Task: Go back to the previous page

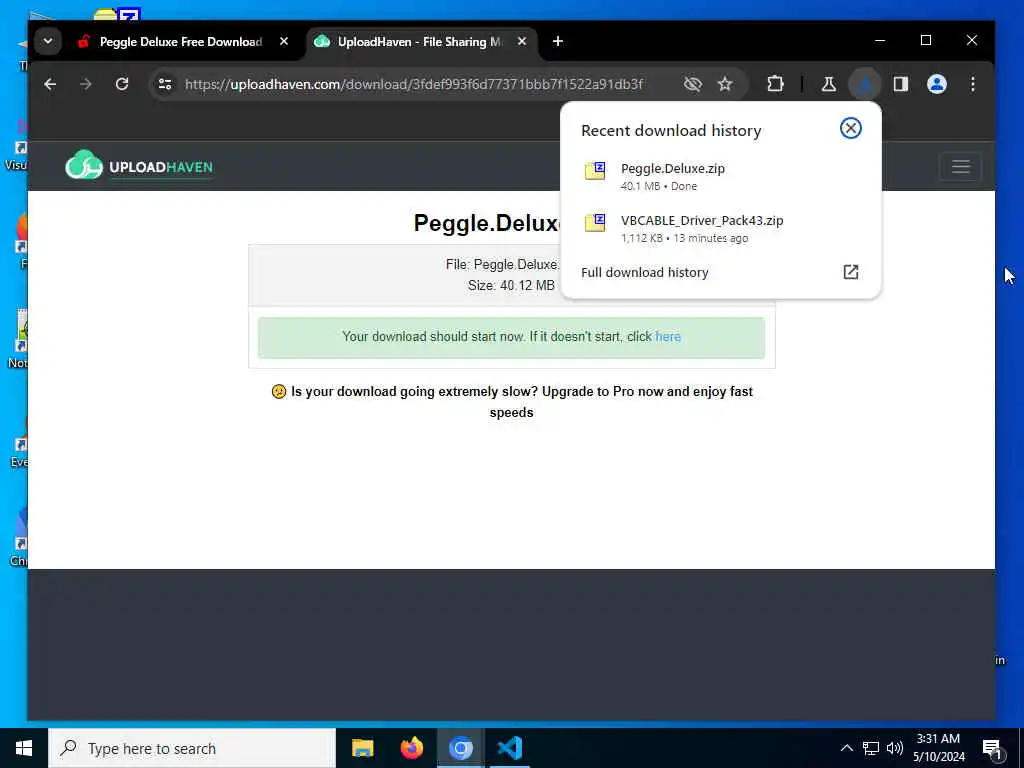Action: (50, 84)
